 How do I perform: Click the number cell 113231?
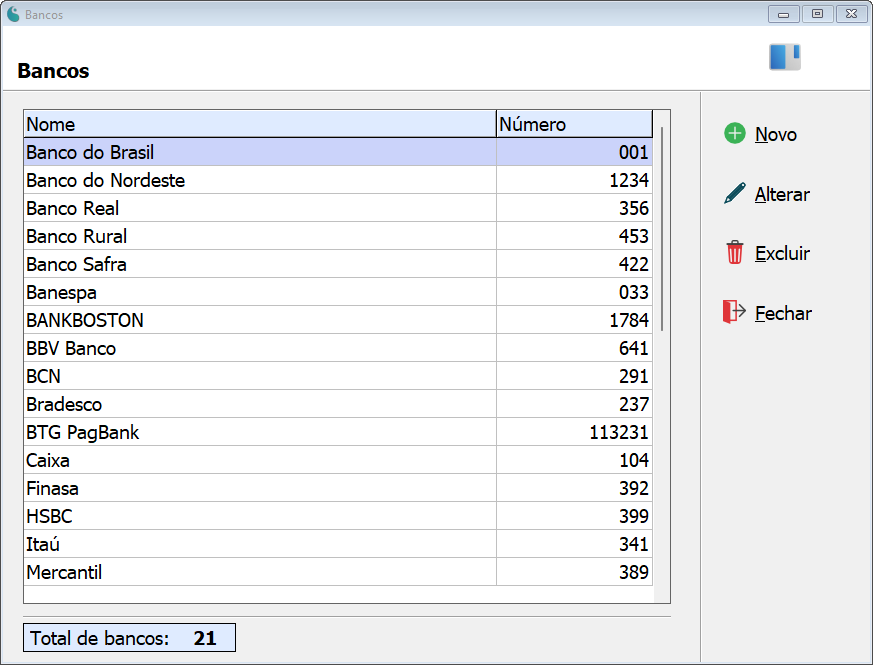pos(574,432)
